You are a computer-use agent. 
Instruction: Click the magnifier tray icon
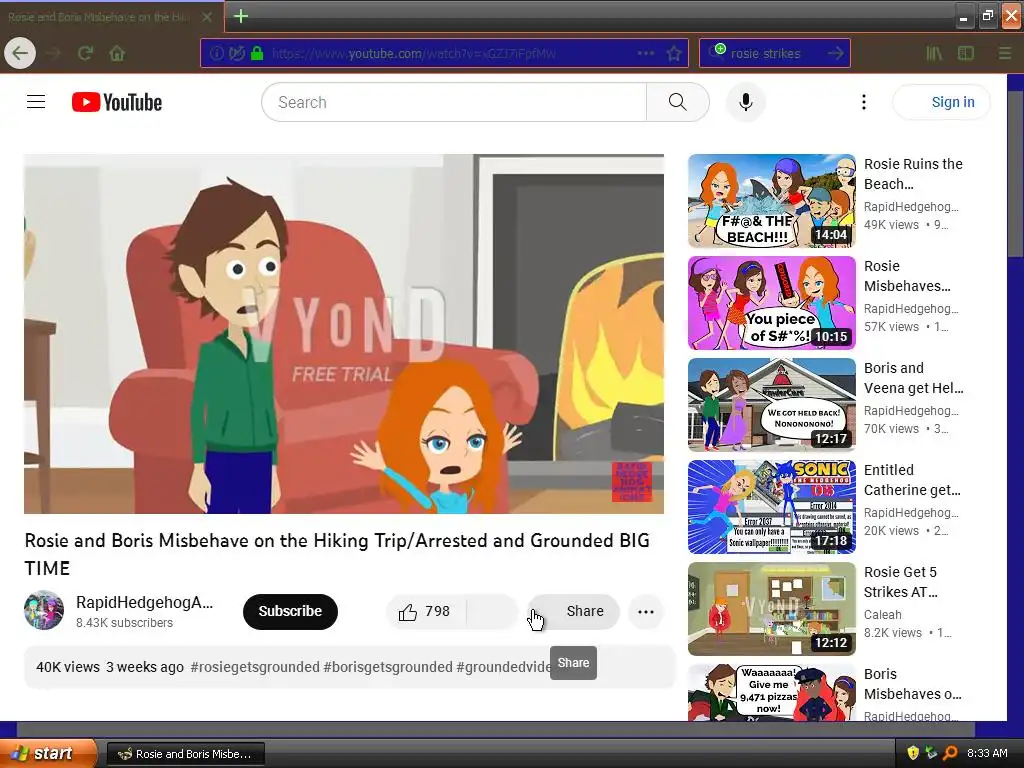[x=950, y=753]
